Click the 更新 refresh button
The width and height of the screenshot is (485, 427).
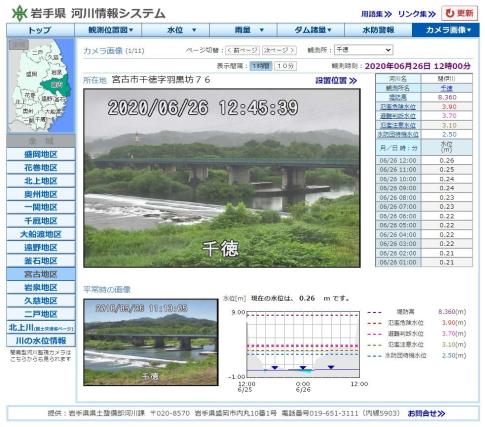coord(459,13)
